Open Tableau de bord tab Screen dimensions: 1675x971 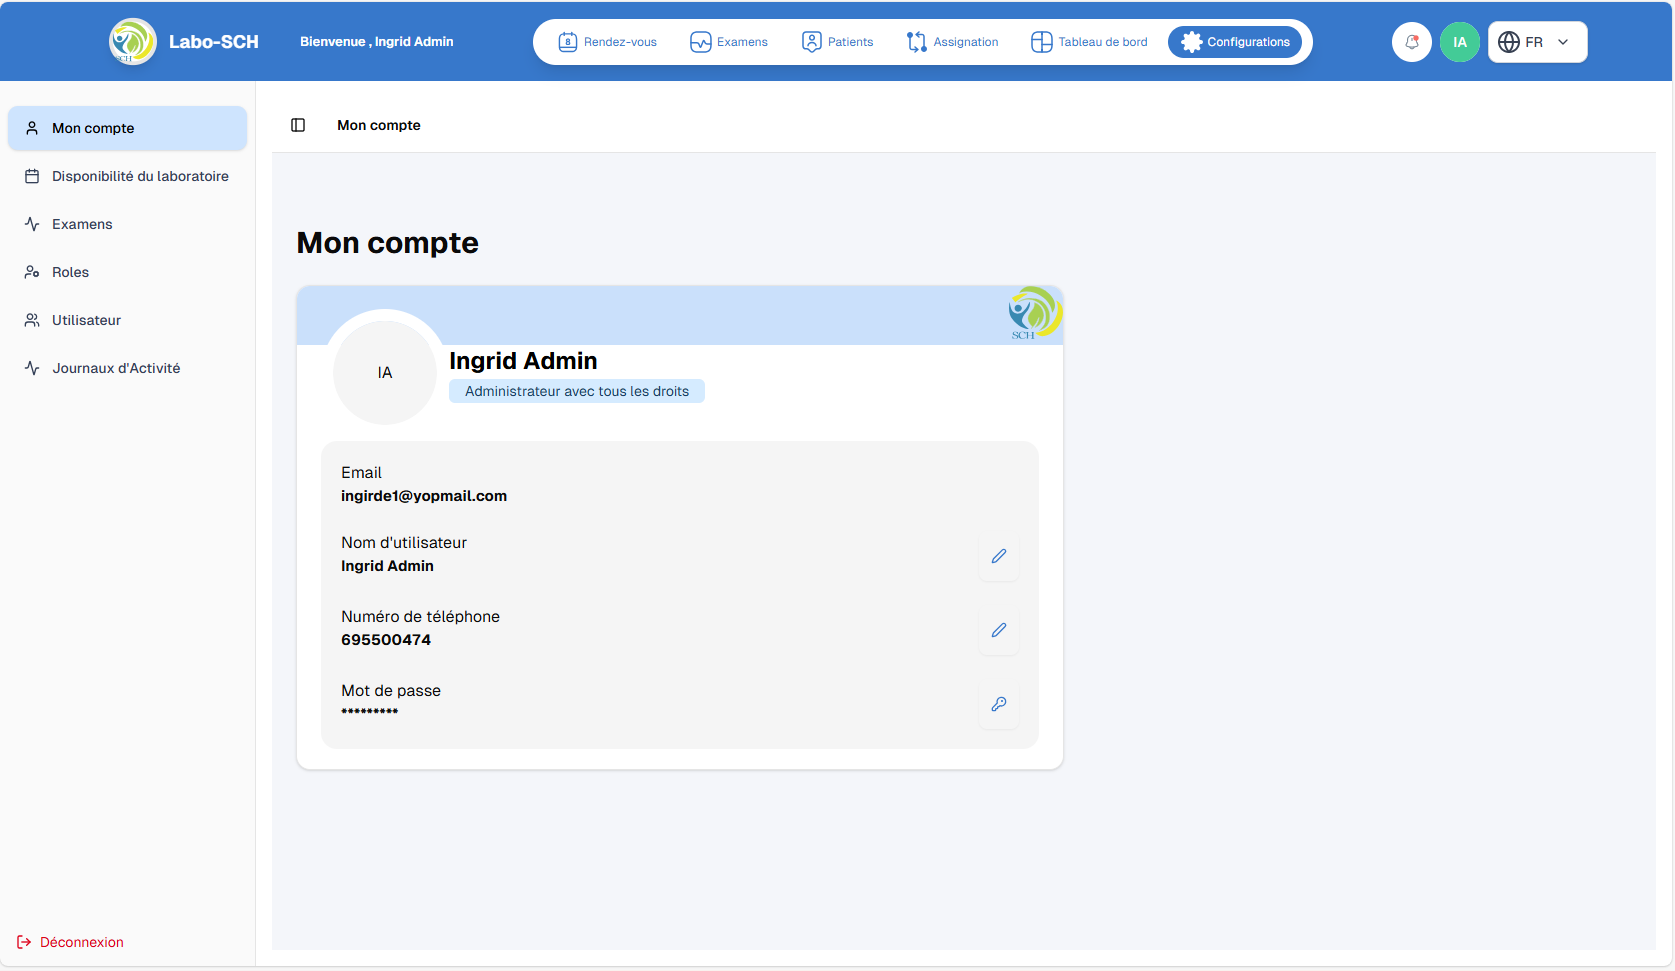coord(1089,42)
